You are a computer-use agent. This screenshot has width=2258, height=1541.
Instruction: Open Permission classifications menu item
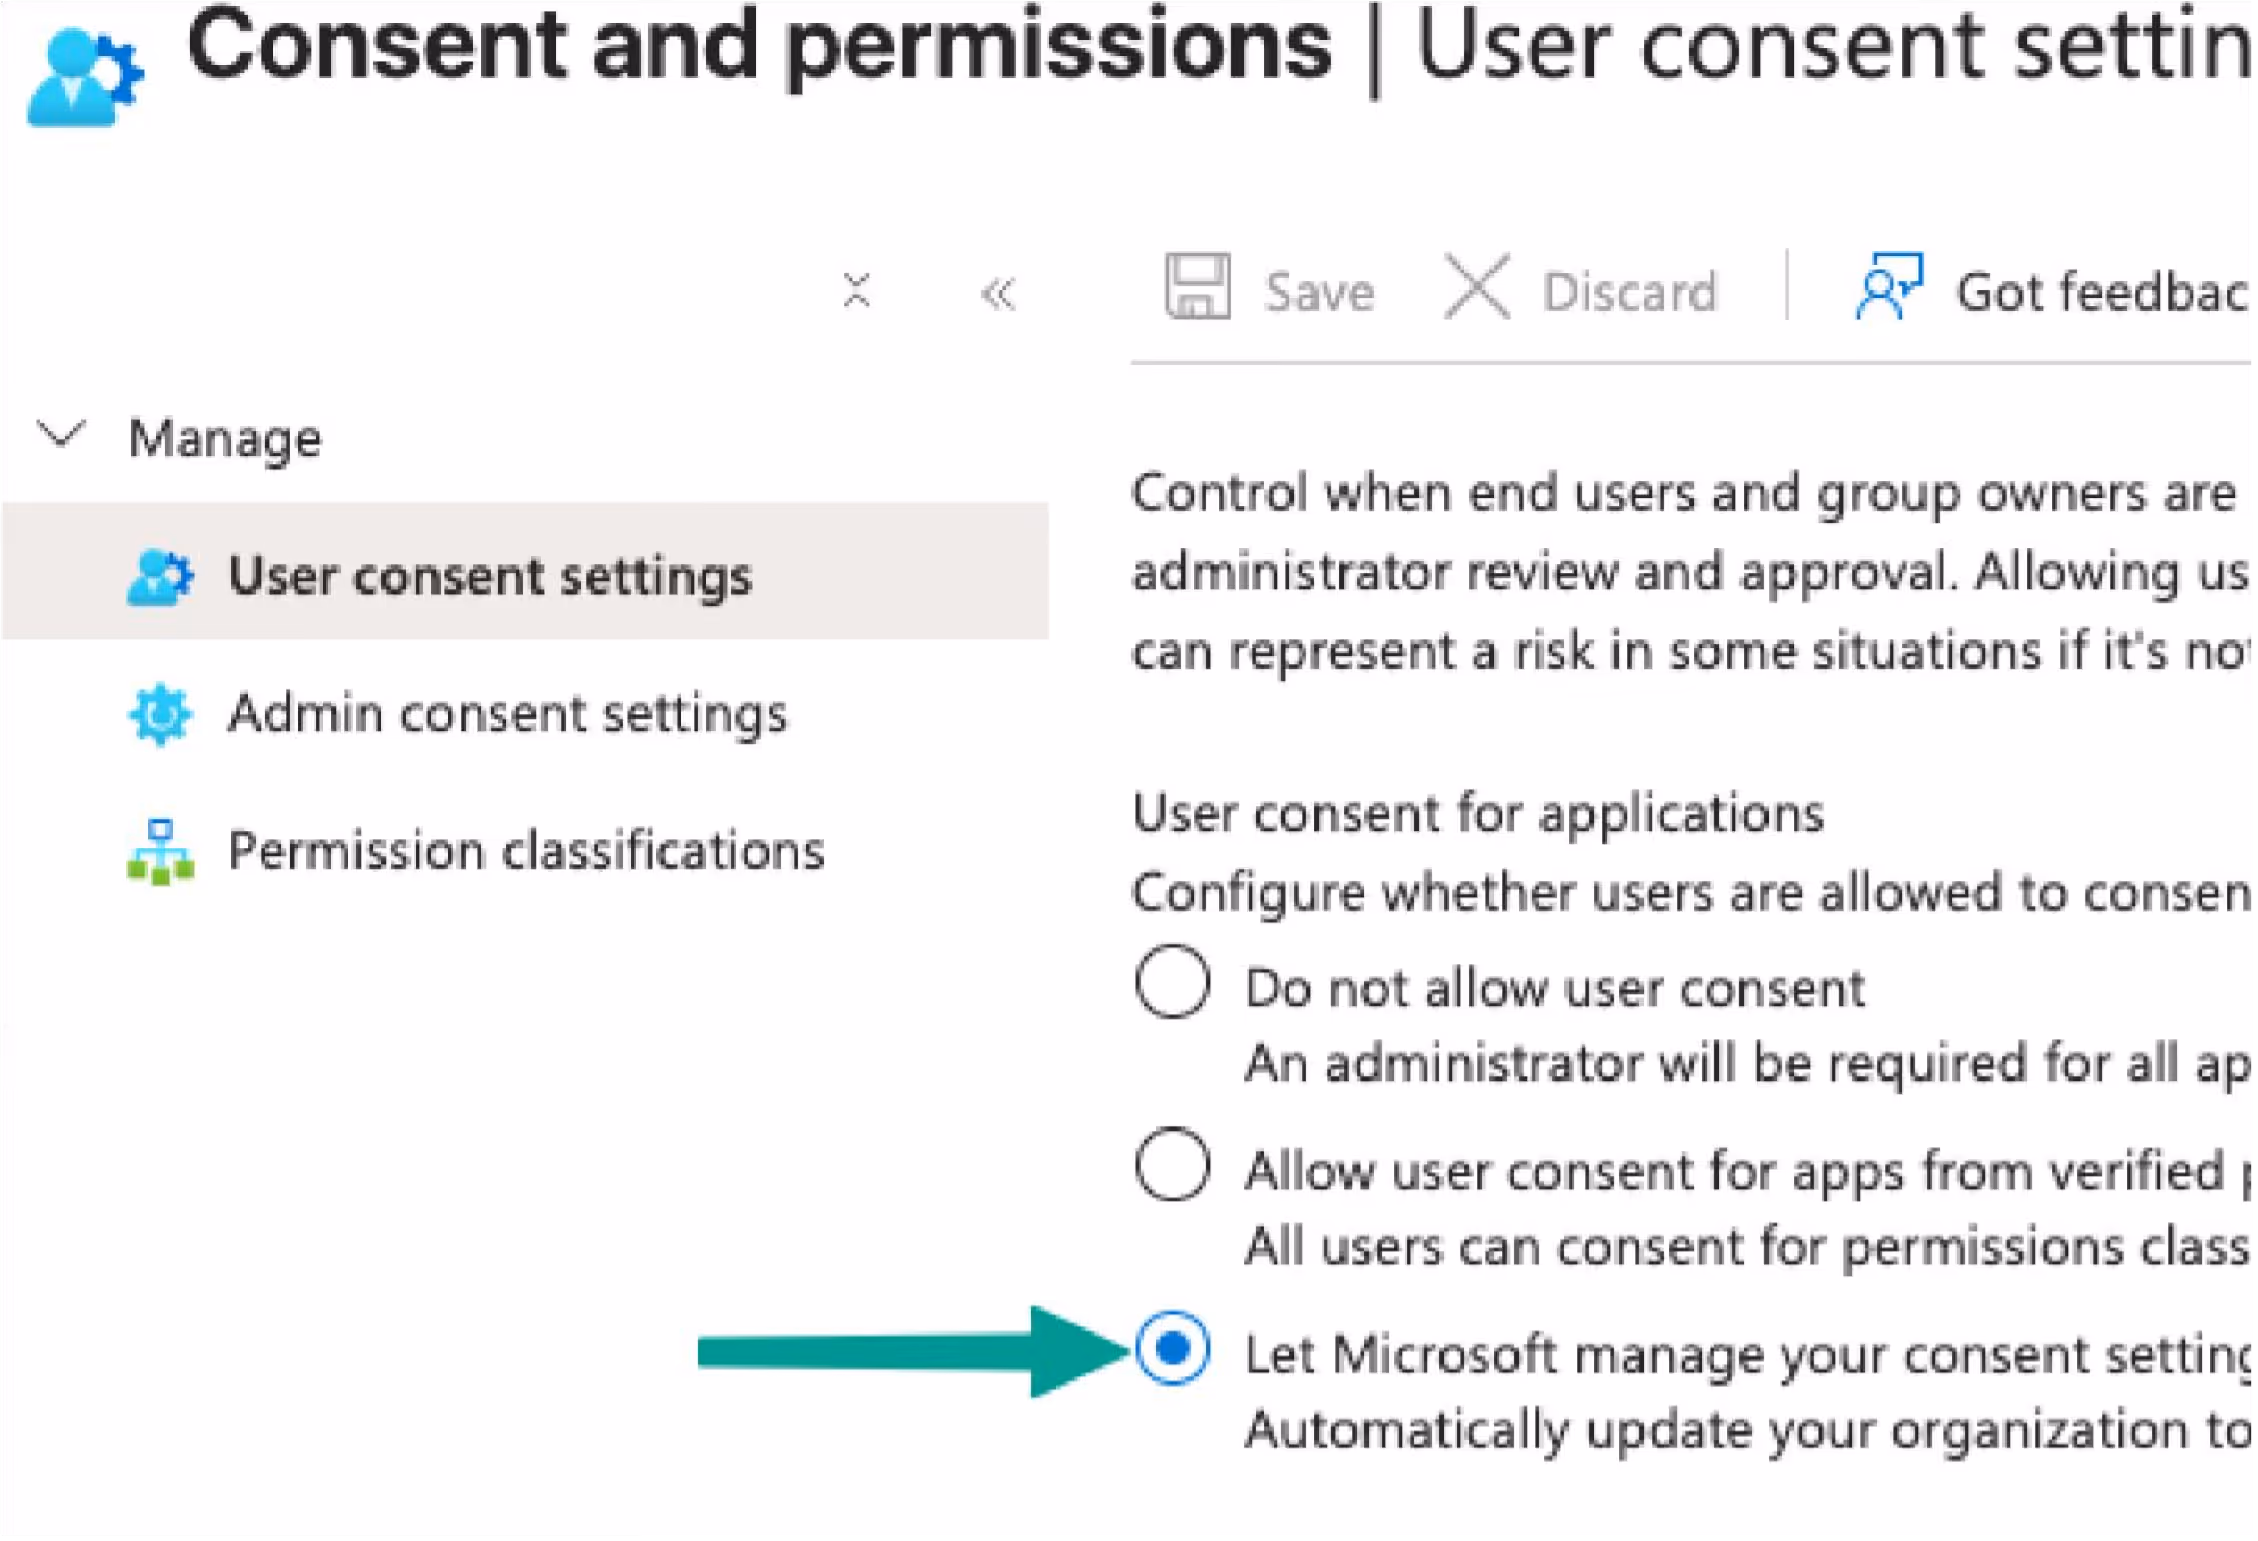pyautogui.click(x=525, y=852)
